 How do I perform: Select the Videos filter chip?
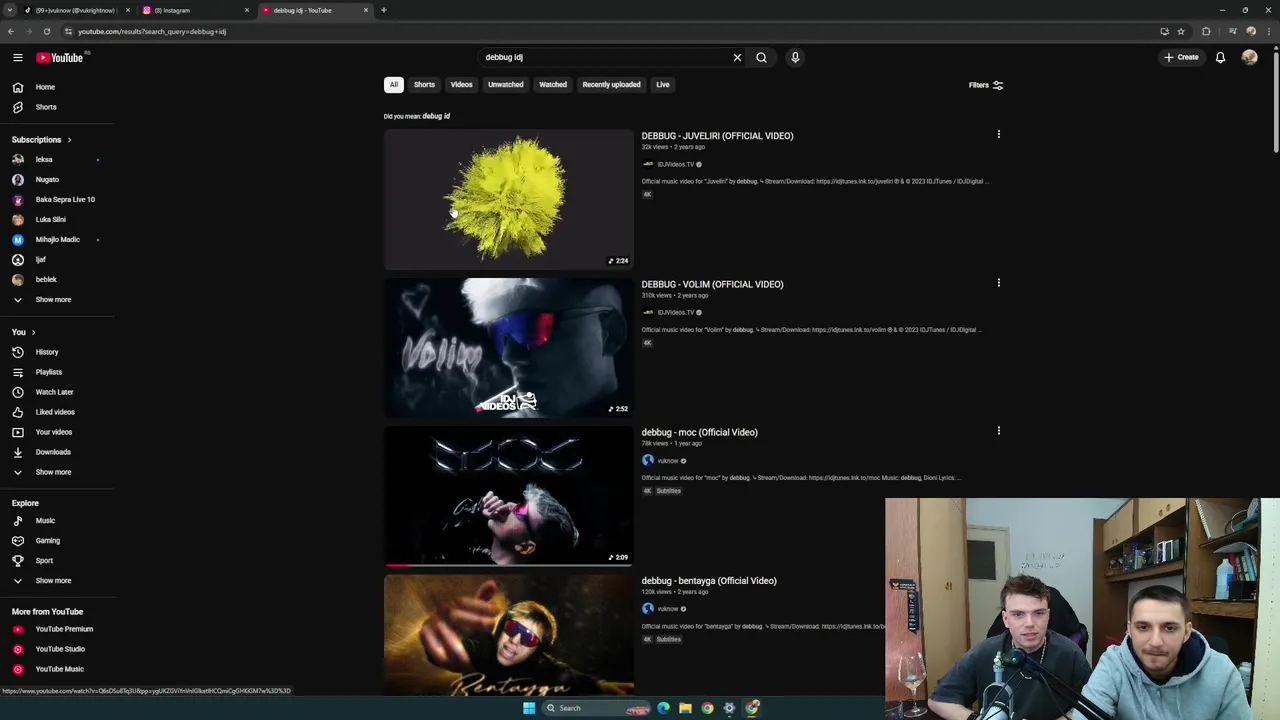461,85
